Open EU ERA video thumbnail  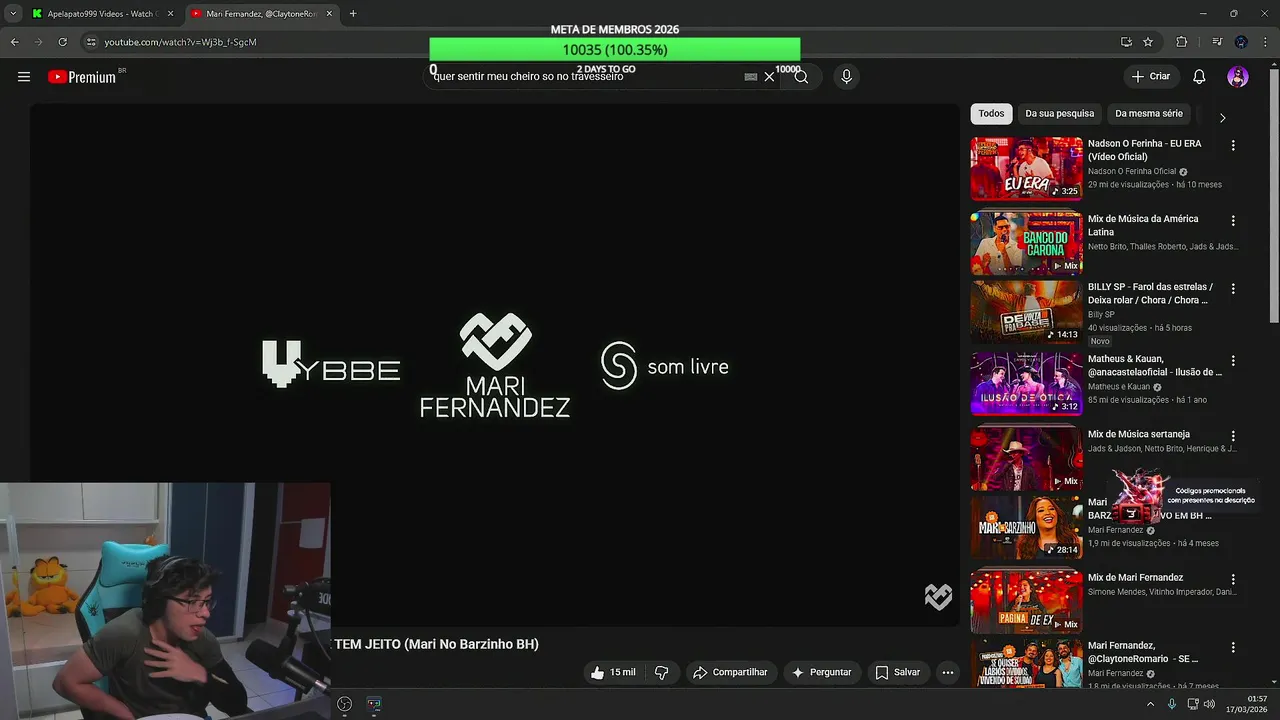(1026, 169)
